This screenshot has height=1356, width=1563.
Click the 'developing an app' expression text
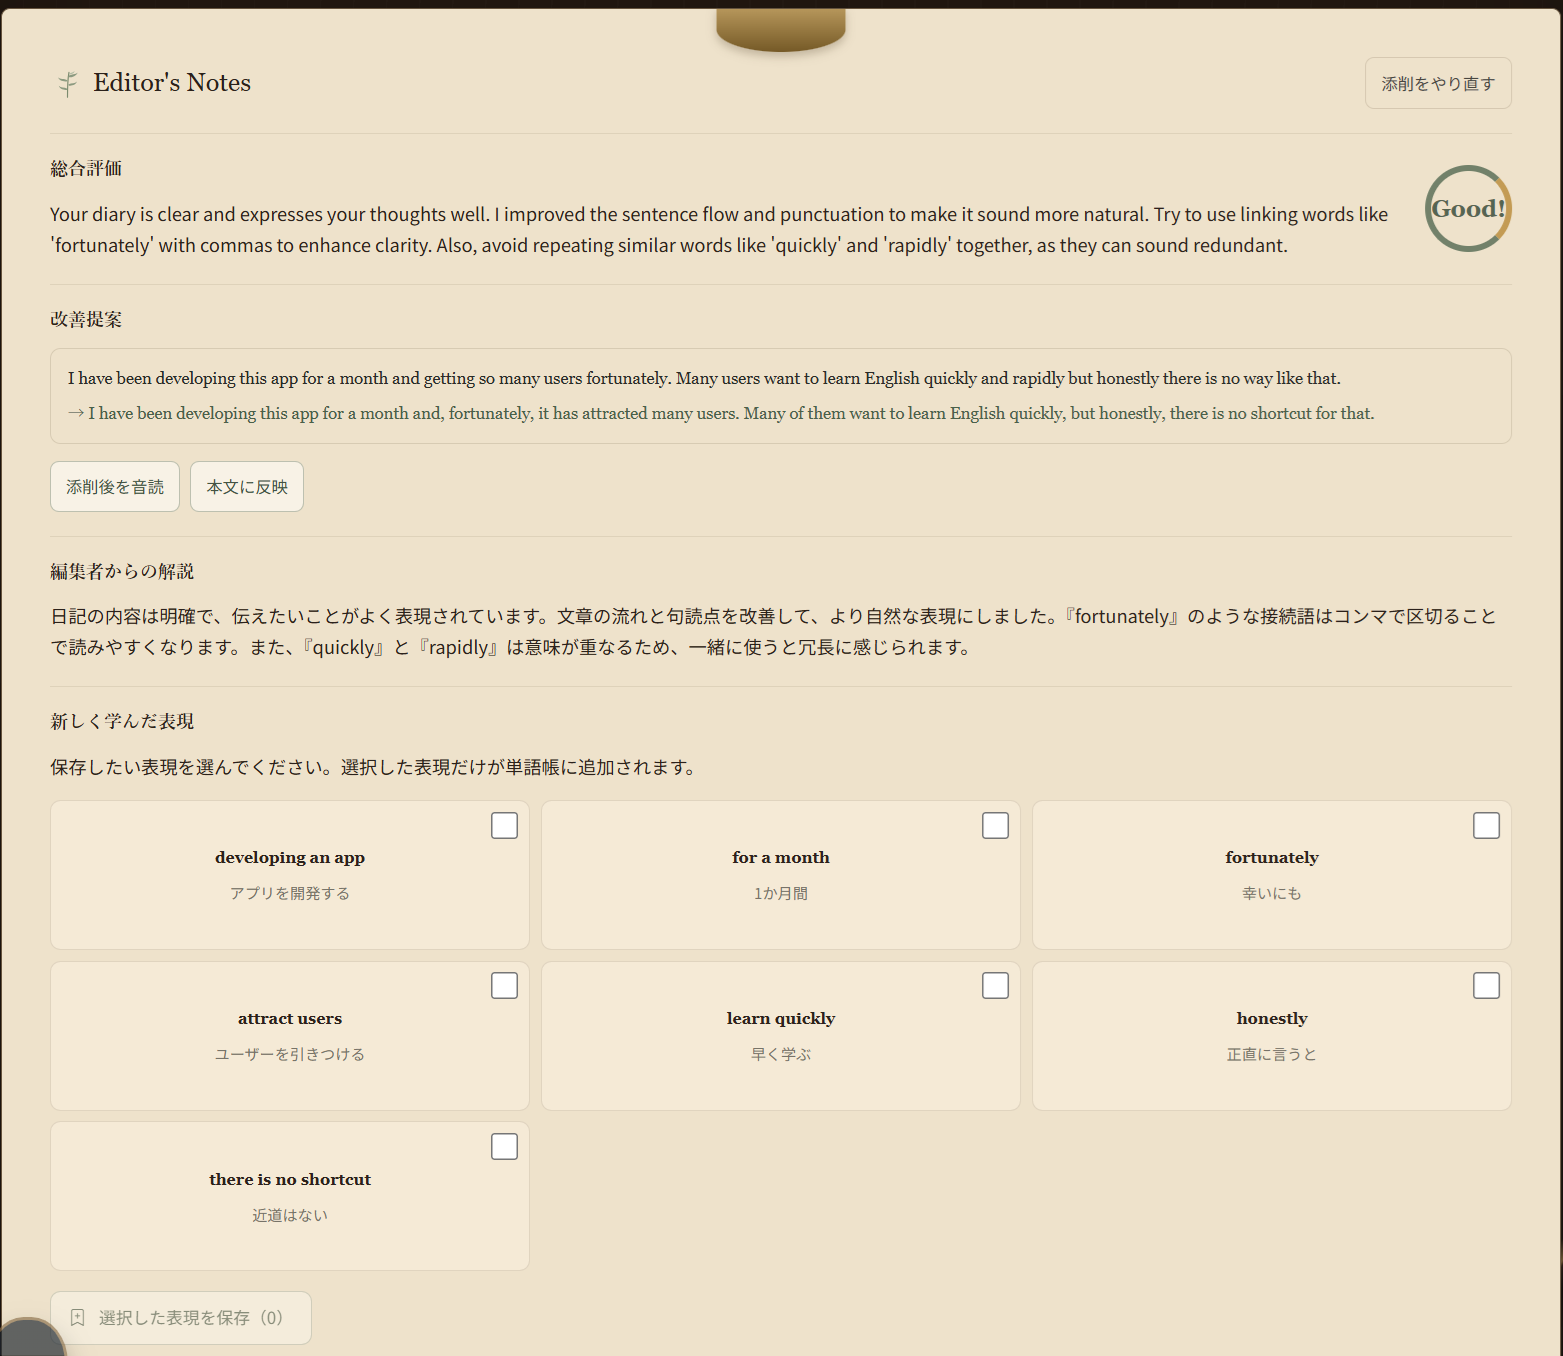[290, 857]
